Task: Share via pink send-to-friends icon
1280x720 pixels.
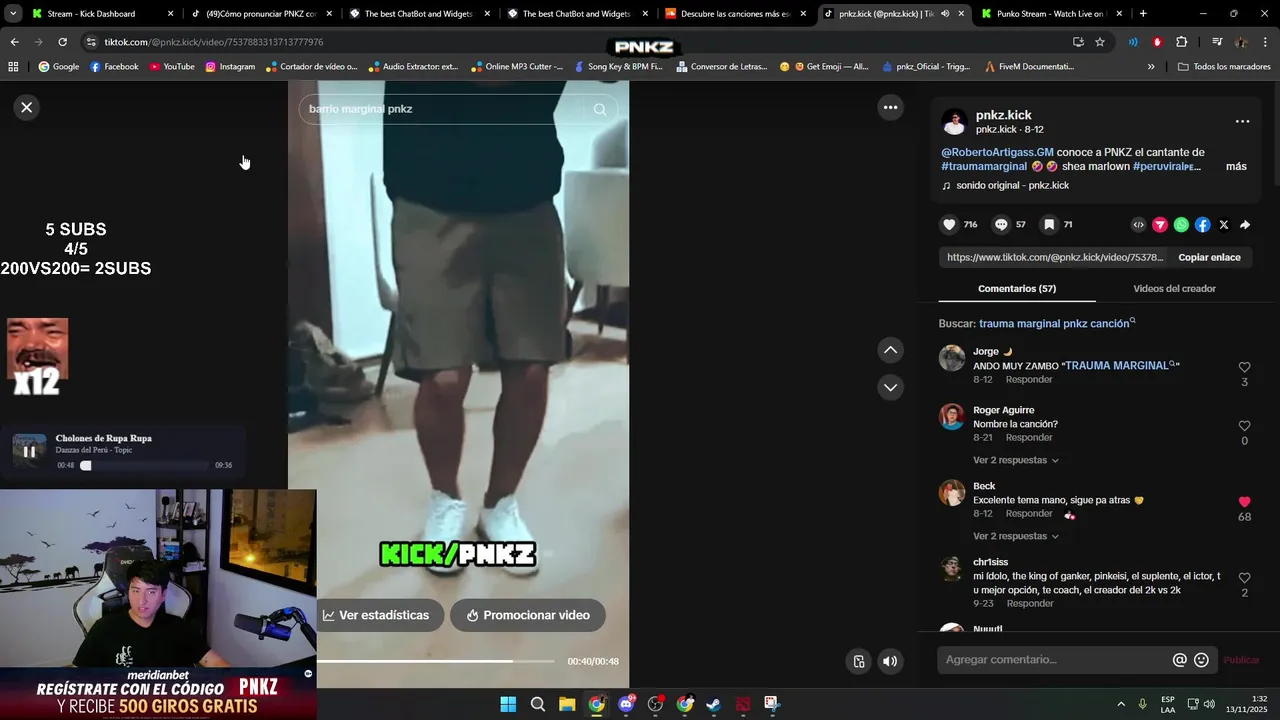Action: pos(1160,225)
